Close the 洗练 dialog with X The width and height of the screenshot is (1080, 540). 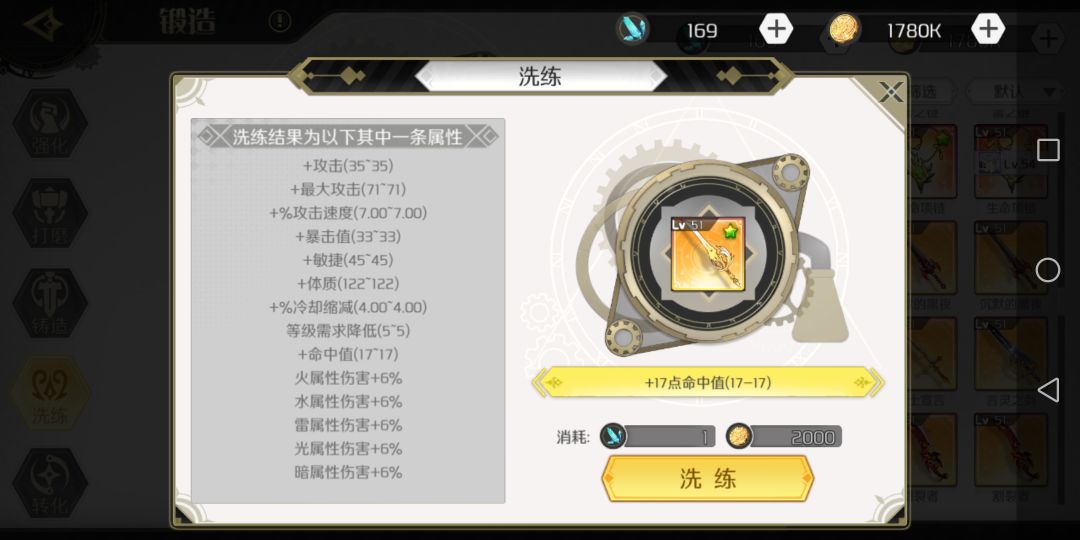point(891,92)
